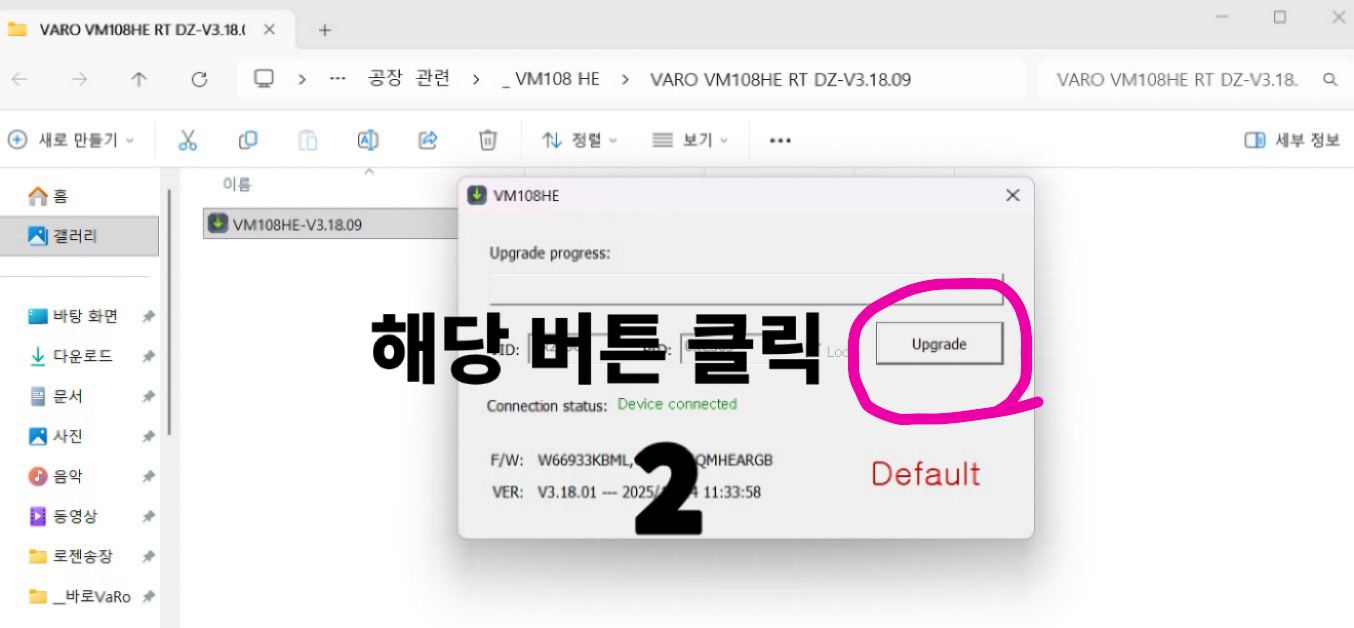1354x628 pixels.
Task: Open the See more ellipsis menu
Action: [780, 140]
